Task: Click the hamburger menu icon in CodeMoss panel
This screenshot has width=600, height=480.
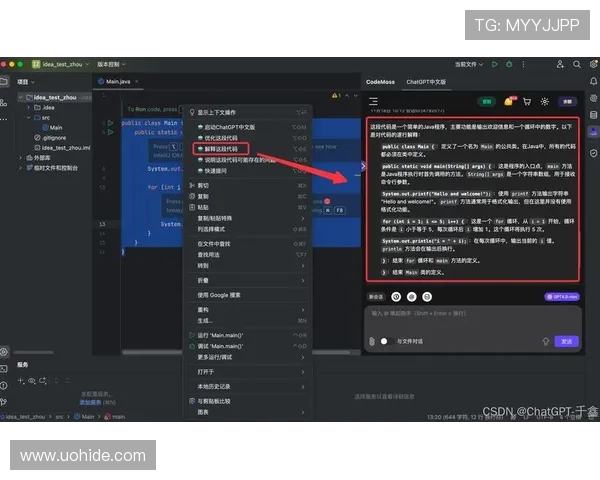Action: tap(374, 101)
